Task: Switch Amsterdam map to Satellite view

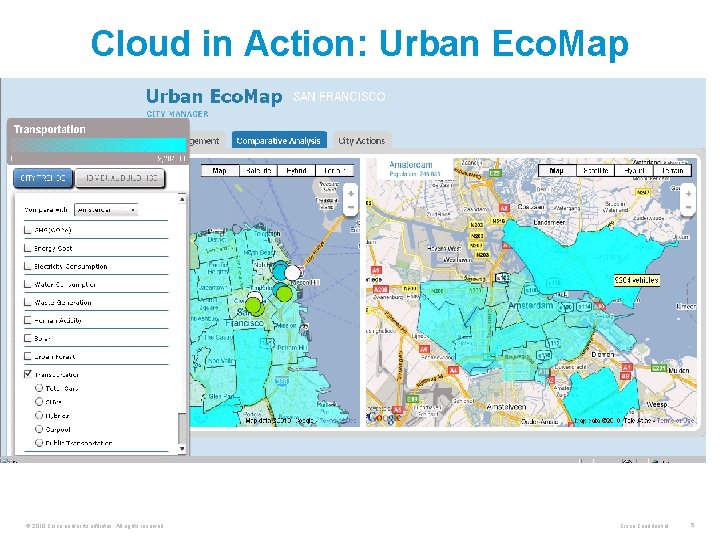Action: [x=595, y=170]
